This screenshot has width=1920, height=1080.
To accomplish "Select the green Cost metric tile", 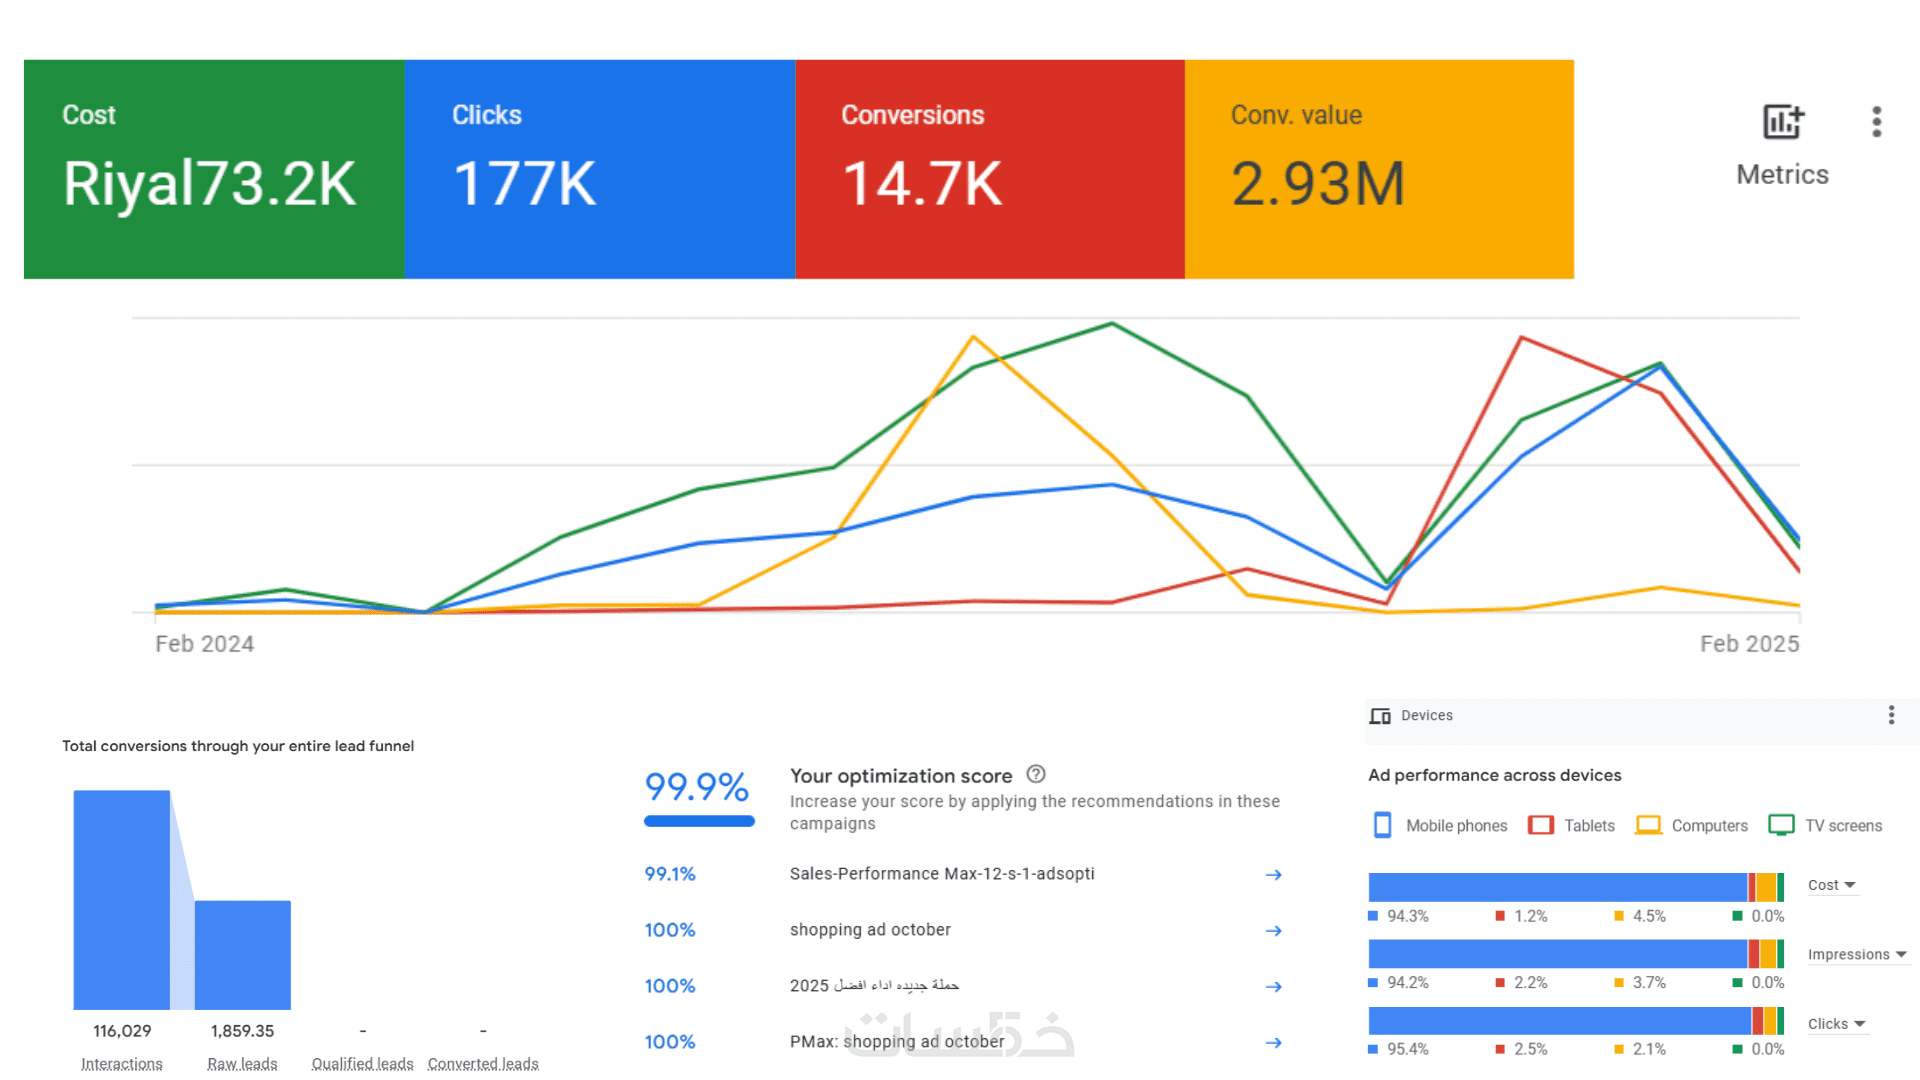I will (214, 169).
